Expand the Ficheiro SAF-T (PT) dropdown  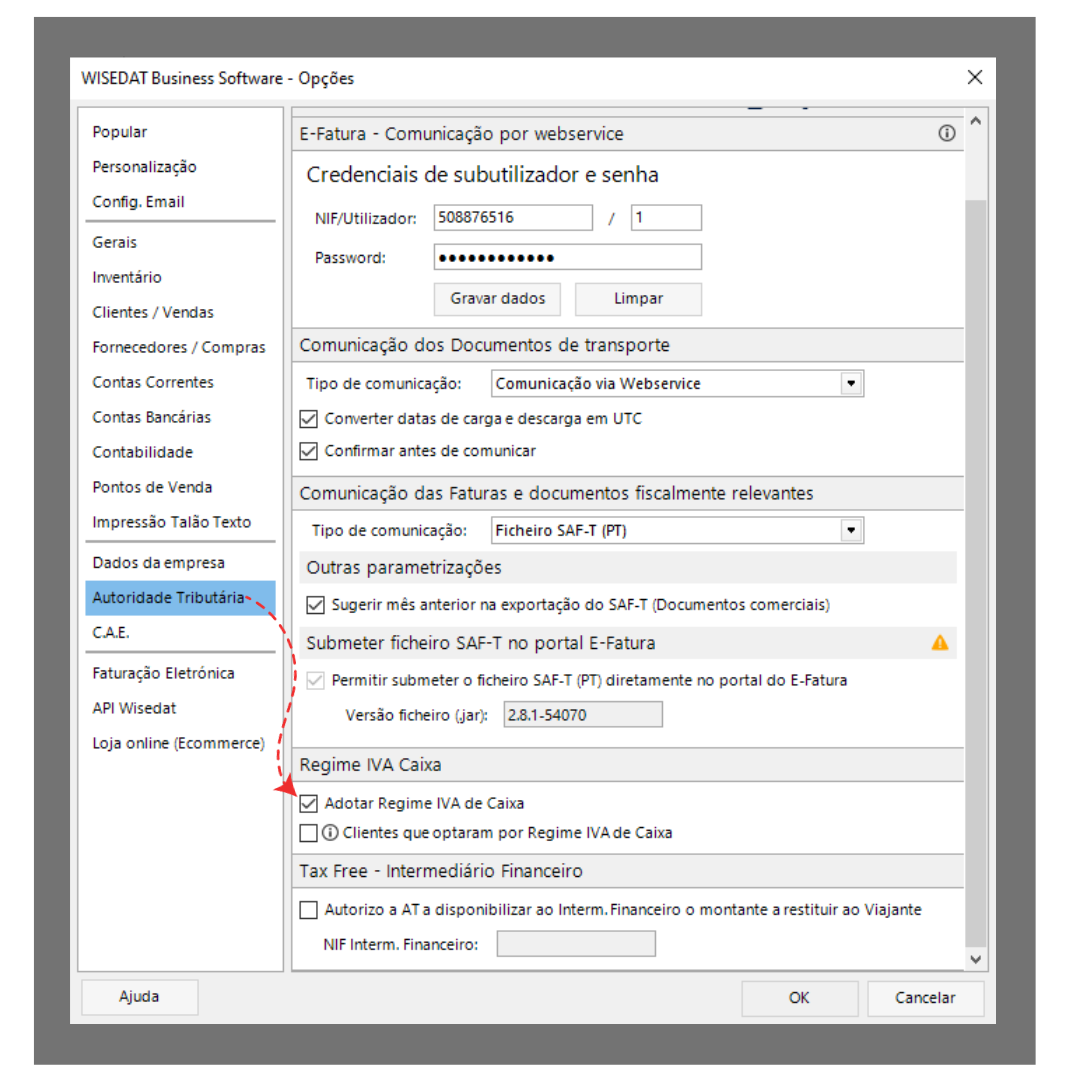[850, 530]
